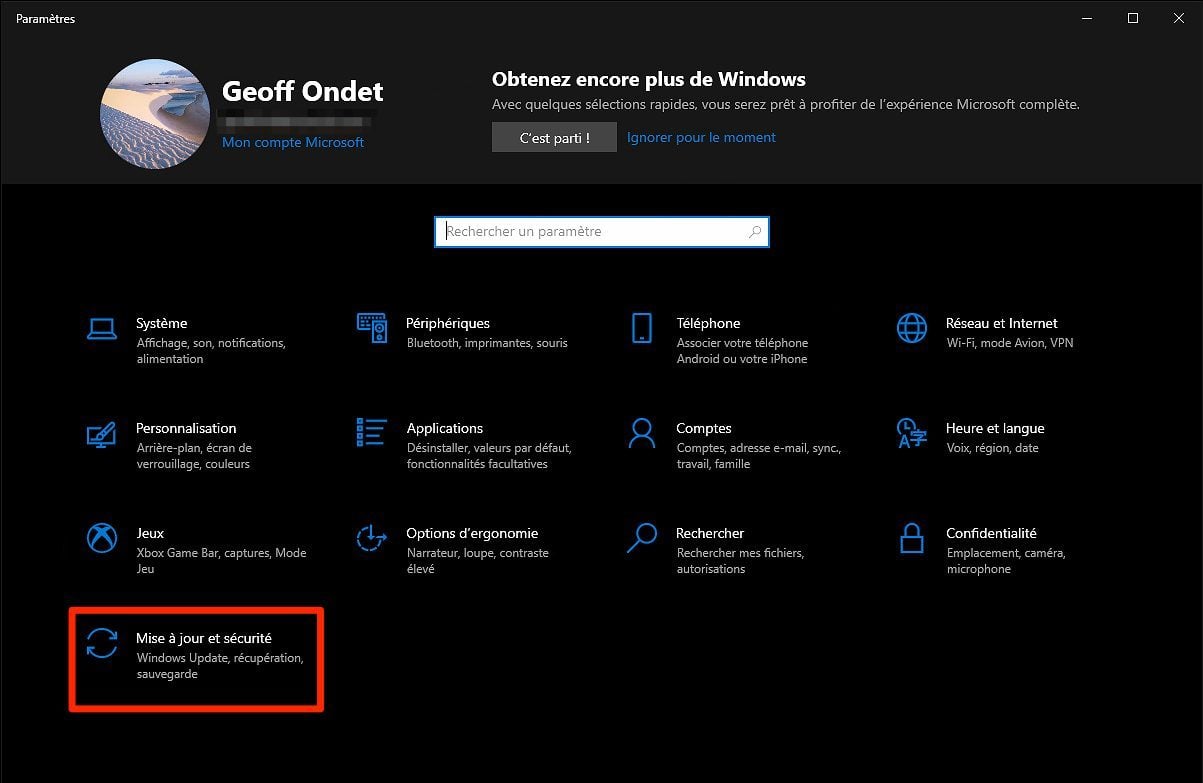This screenshot has height=783, width=1203.
Task: Open the Jeux Xbox icon
Action: point(102,538)
